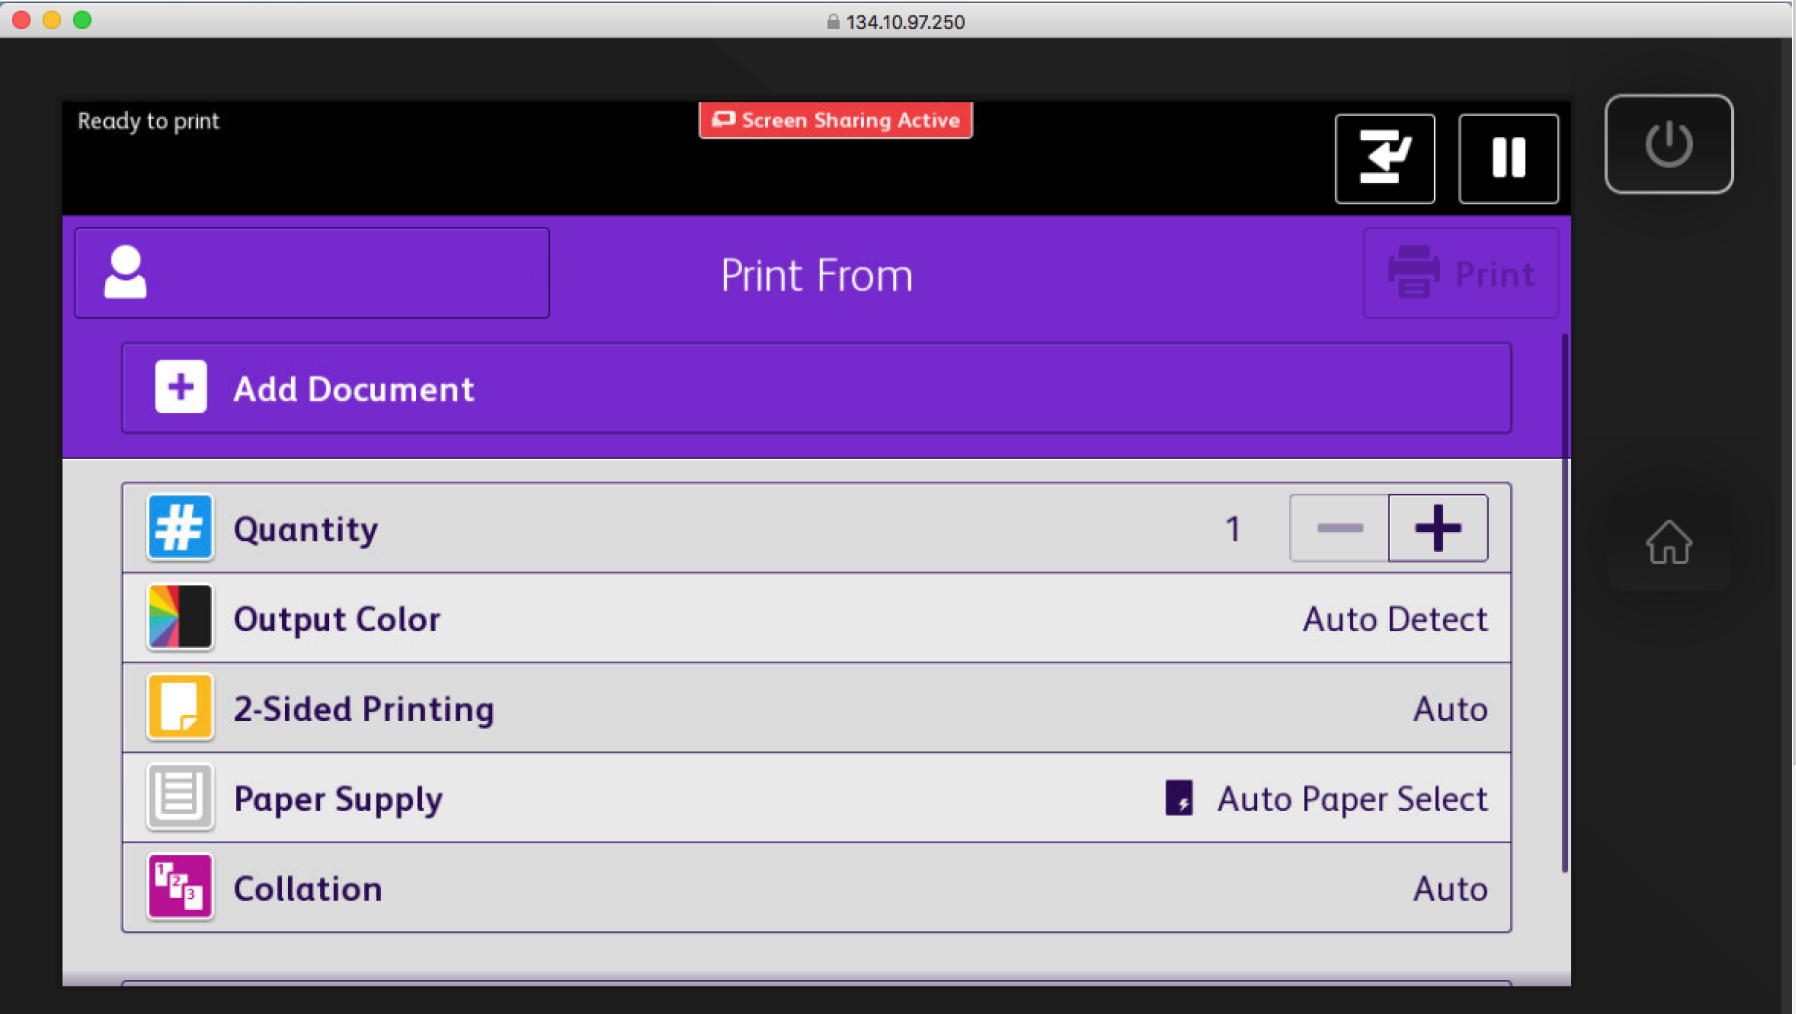Open Output Color Auto Detect setting

pyautogui.click(x=1394, y=619)
